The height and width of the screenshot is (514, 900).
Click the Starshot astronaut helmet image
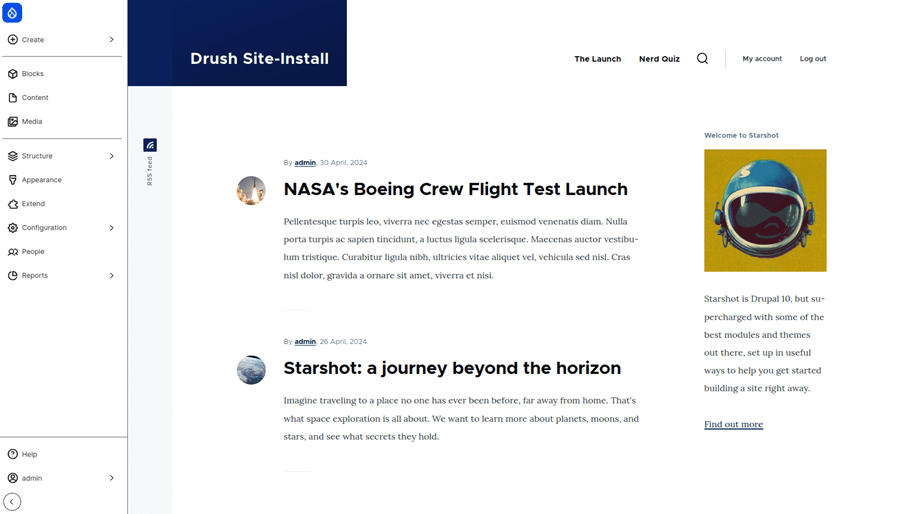[765, 211]
